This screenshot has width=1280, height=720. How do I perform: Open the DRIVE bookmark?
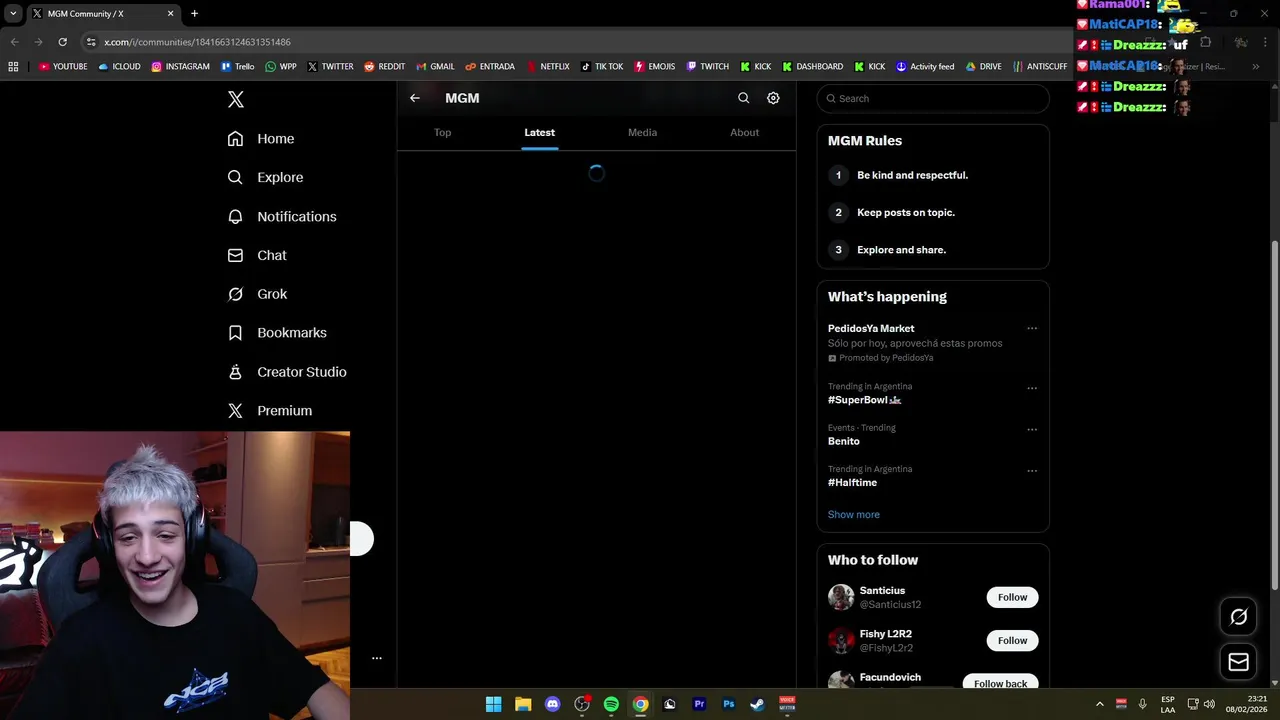984,67
